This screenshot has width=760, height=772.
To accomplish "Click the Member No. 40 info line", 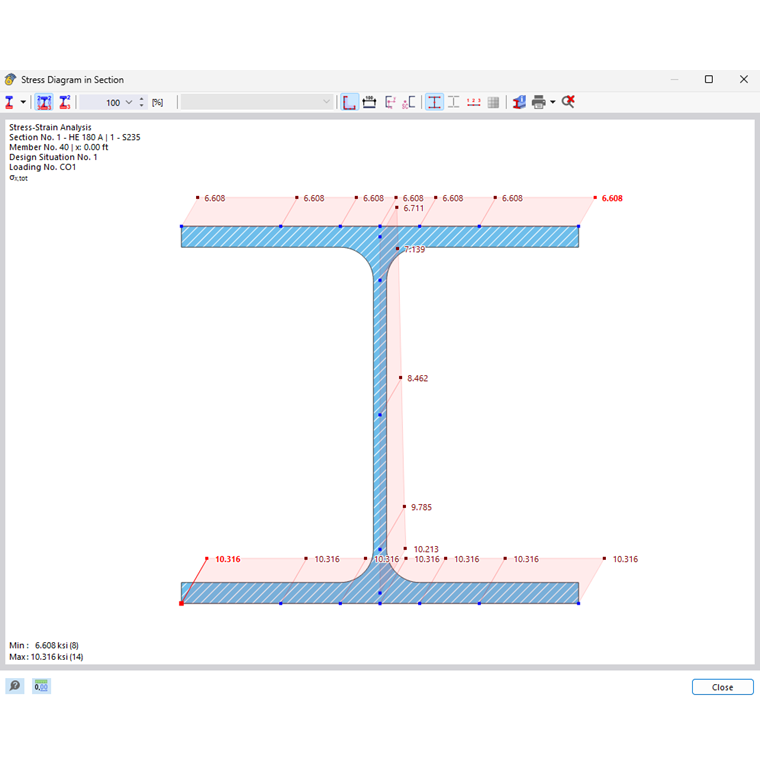I will (59, 147).
